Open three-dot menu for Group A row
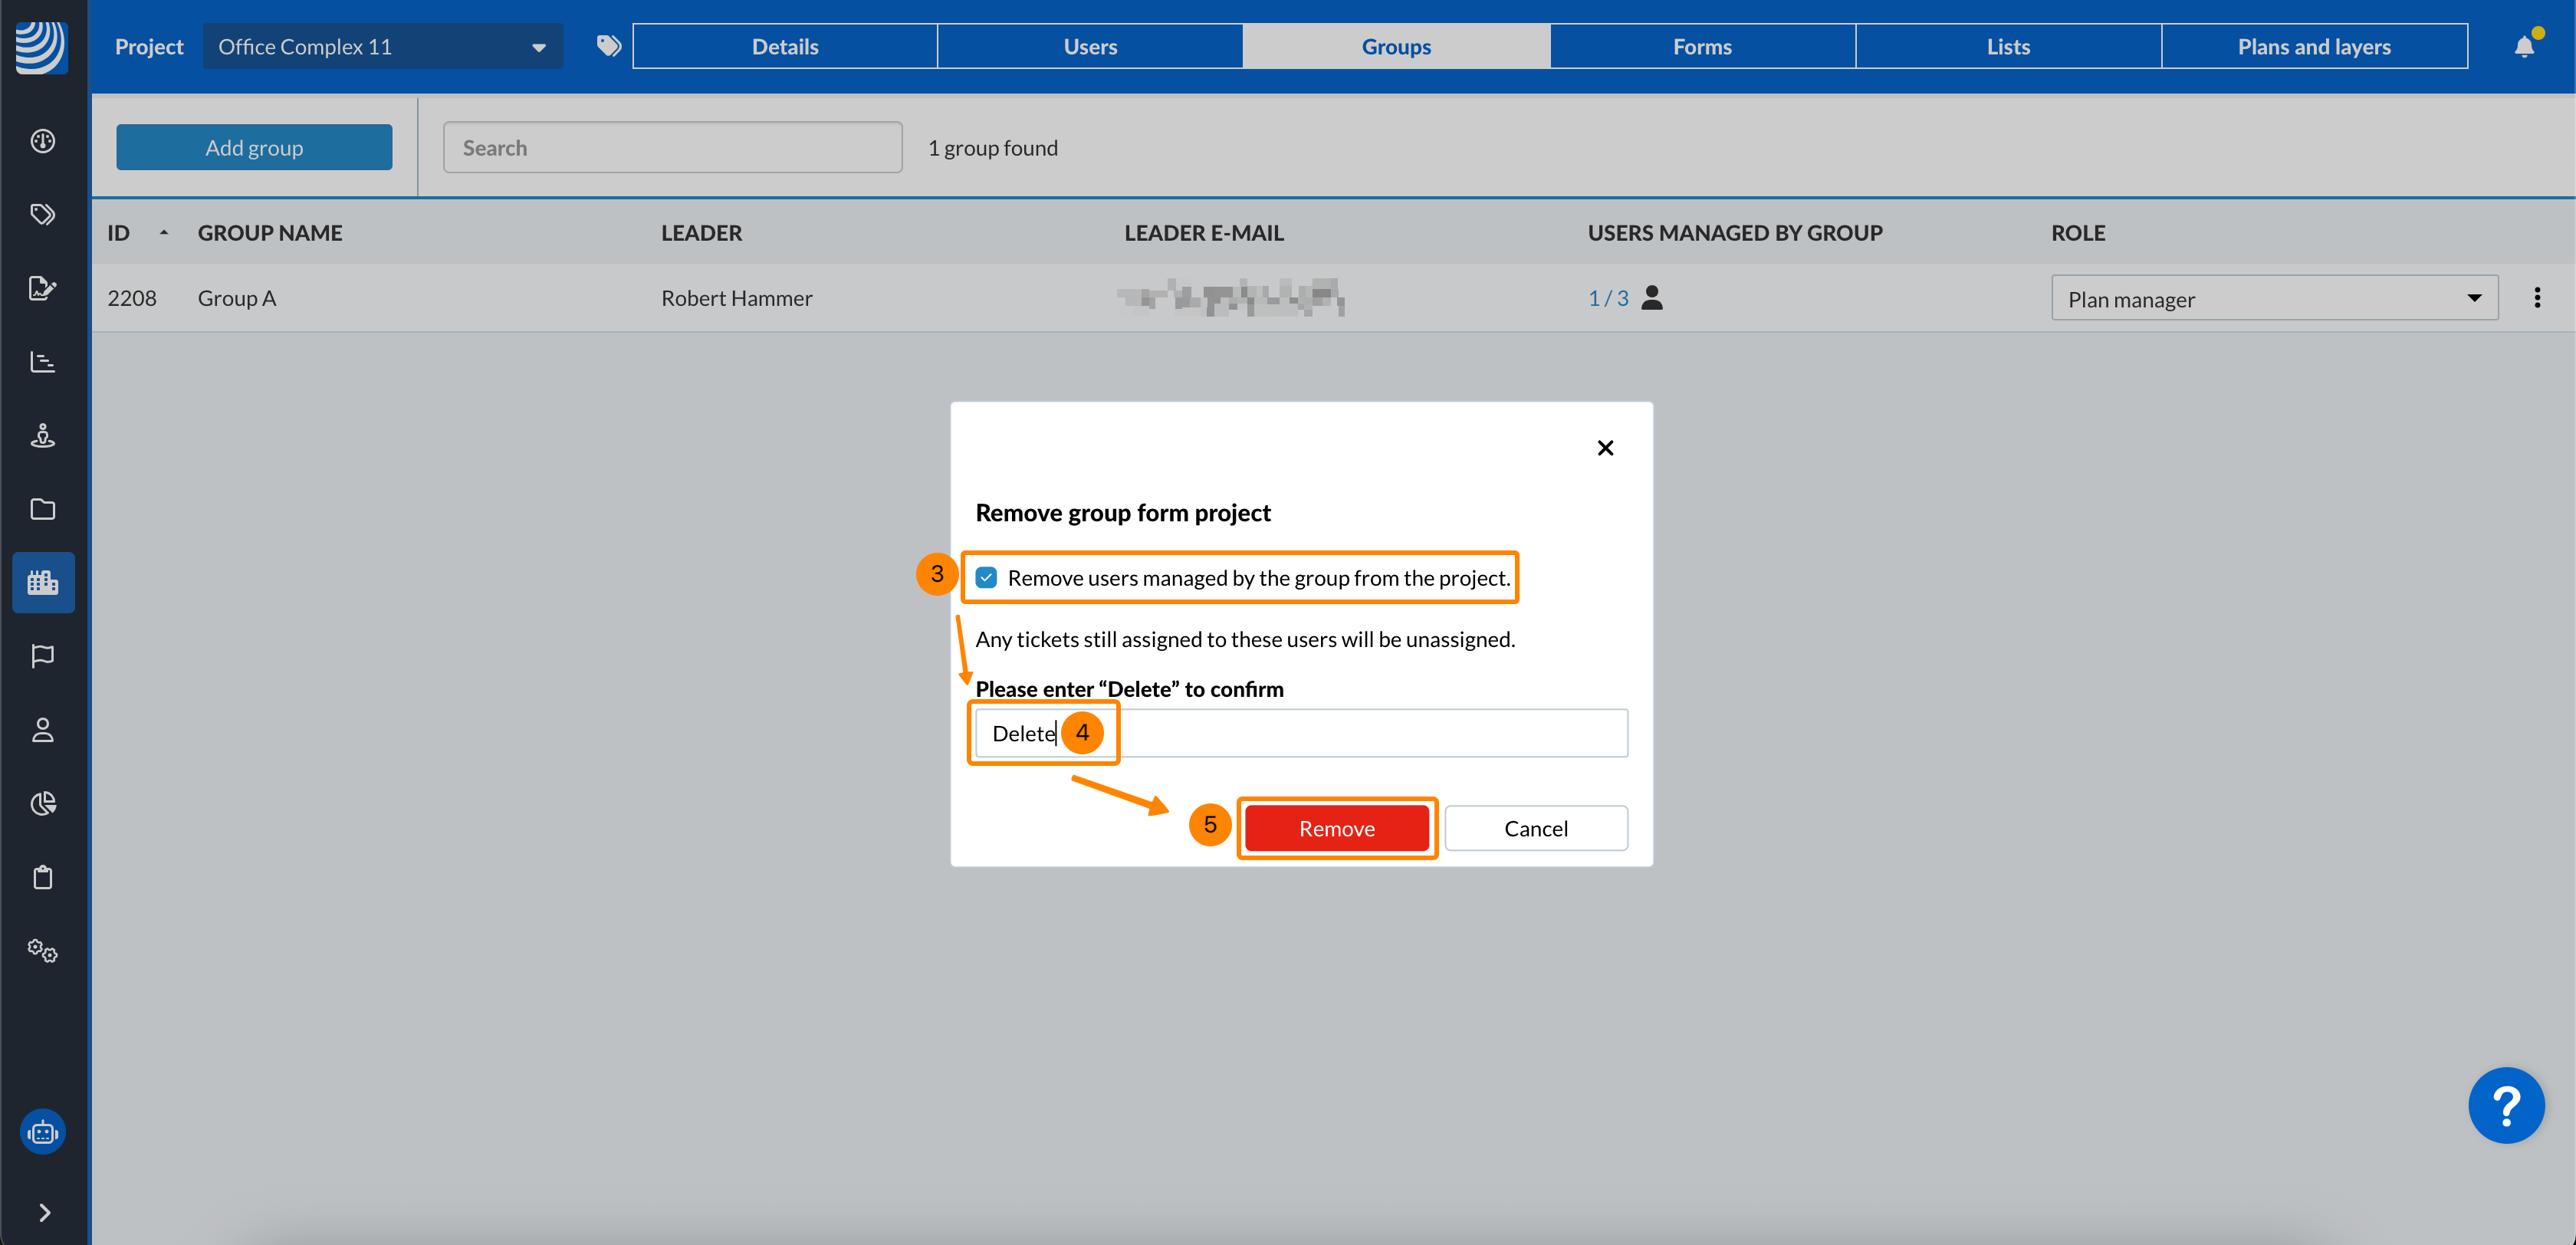2576x1245 pixels. 2536,298
